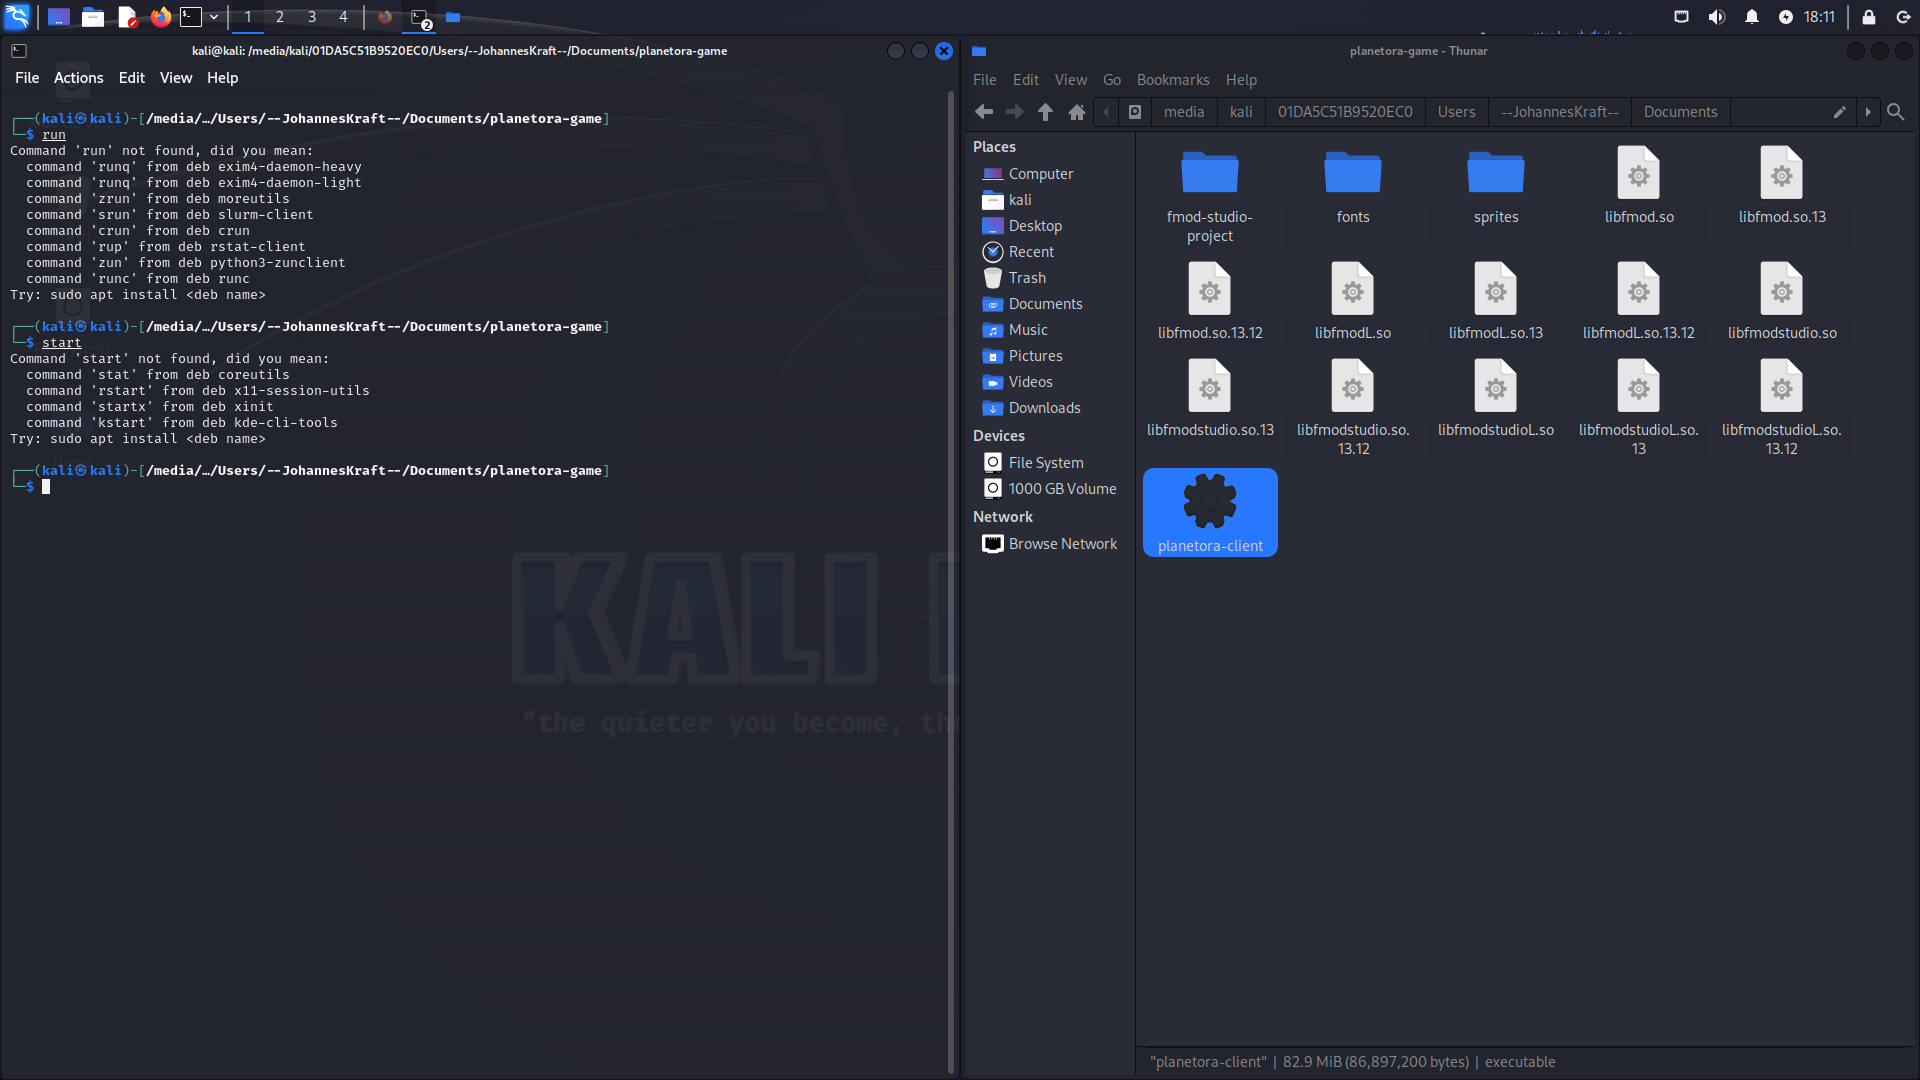Go back in Thunar navigation

(984, 112)
